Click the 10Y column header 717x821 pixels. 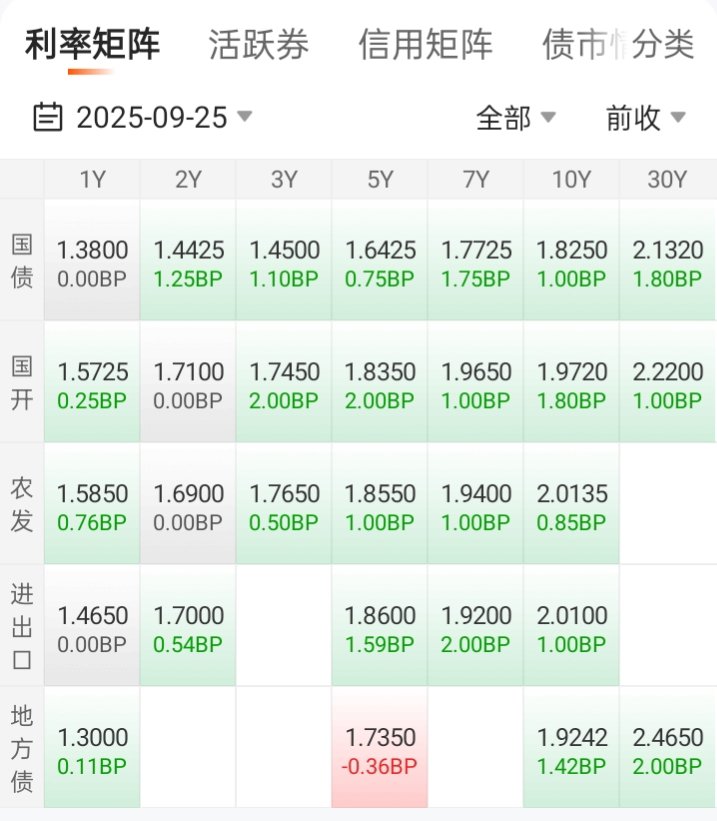click(571, 180)
